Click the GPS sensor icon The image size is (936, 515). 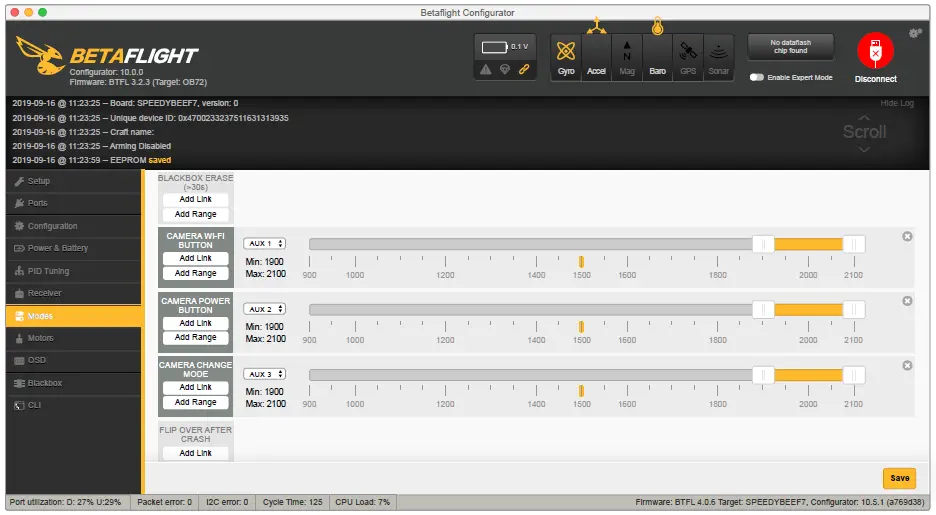pos(688,57)
